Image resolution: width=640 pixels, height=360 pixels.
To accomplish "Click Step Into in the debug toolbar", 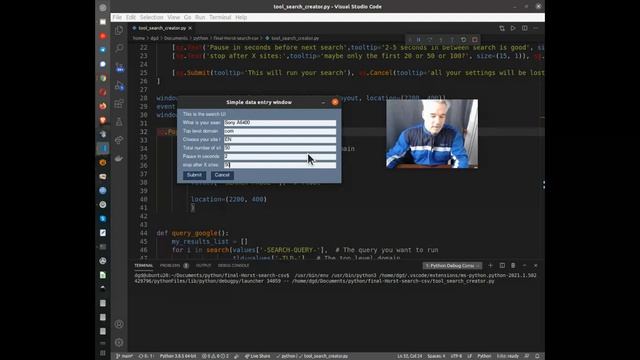I will point(441,40).
